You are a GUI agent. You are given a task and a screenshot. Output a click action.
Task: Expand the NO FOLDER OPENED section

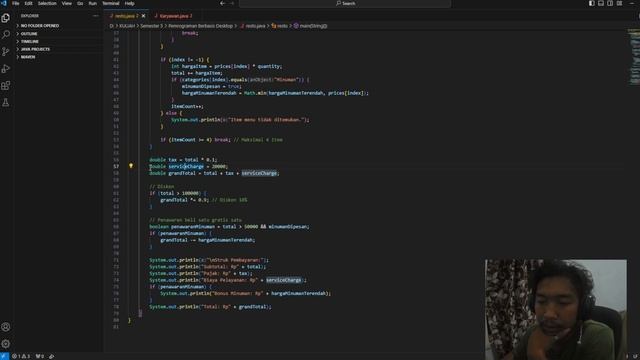point(59,26)
